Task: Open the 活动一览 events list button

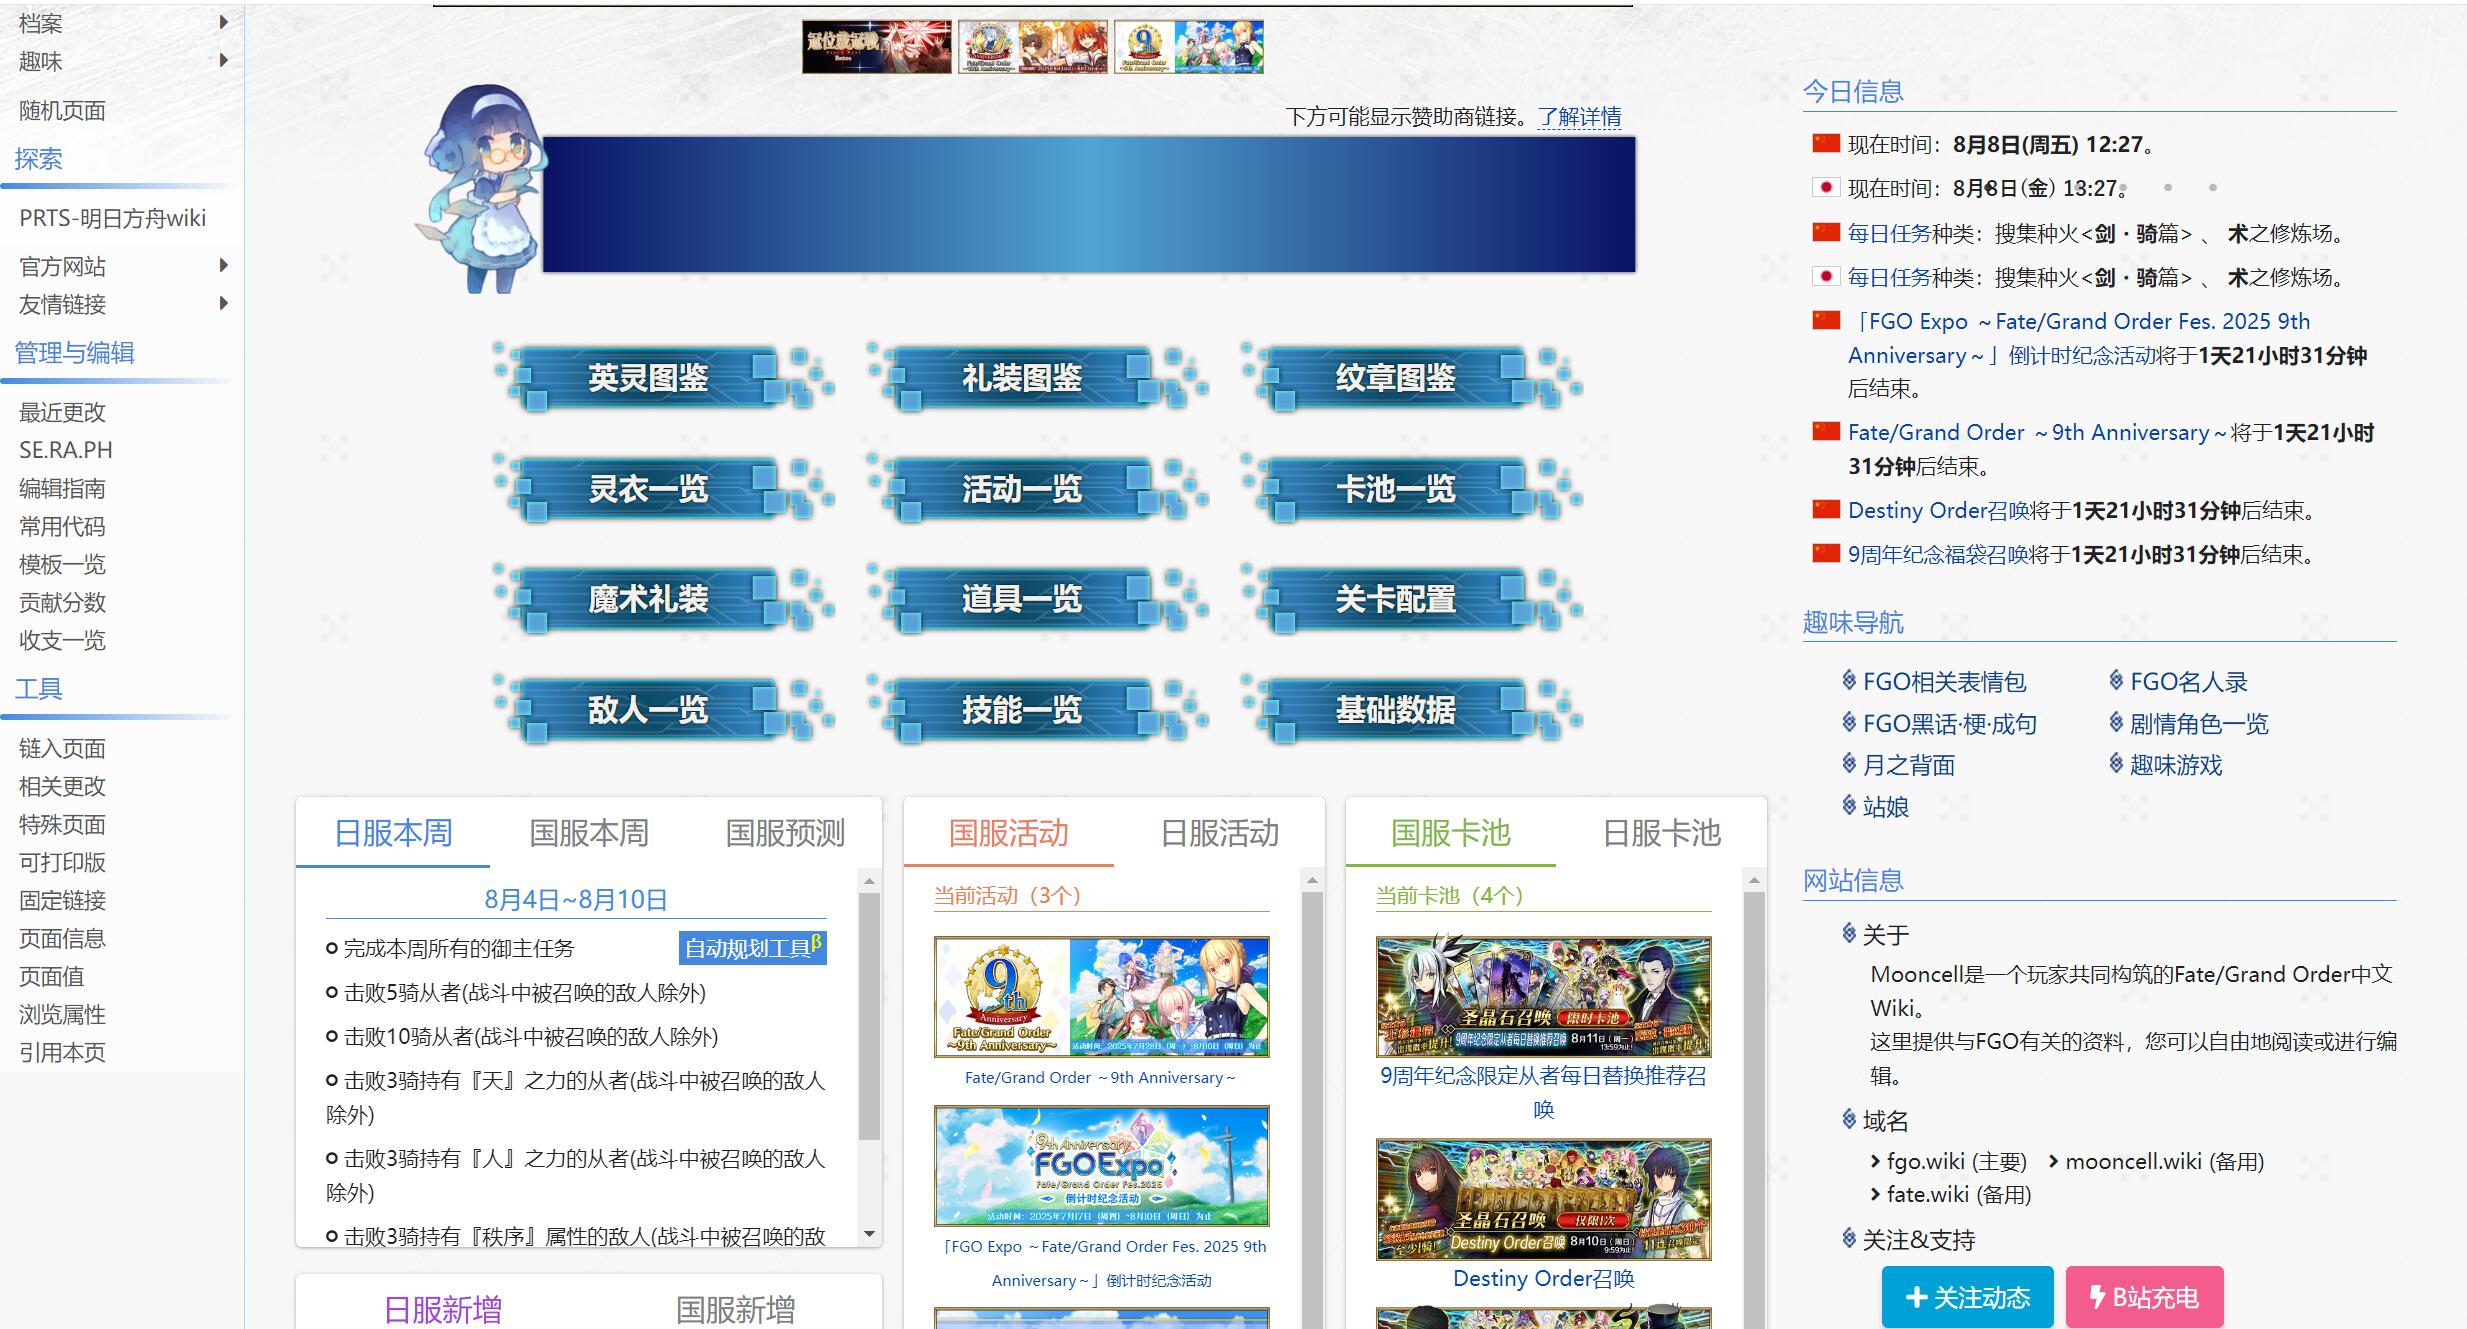Action: click(x=1037, y=488)
